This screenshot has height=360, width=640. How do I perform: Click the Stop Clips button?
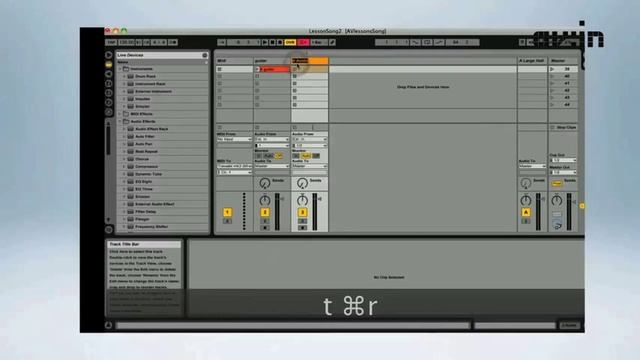point(563,127)
